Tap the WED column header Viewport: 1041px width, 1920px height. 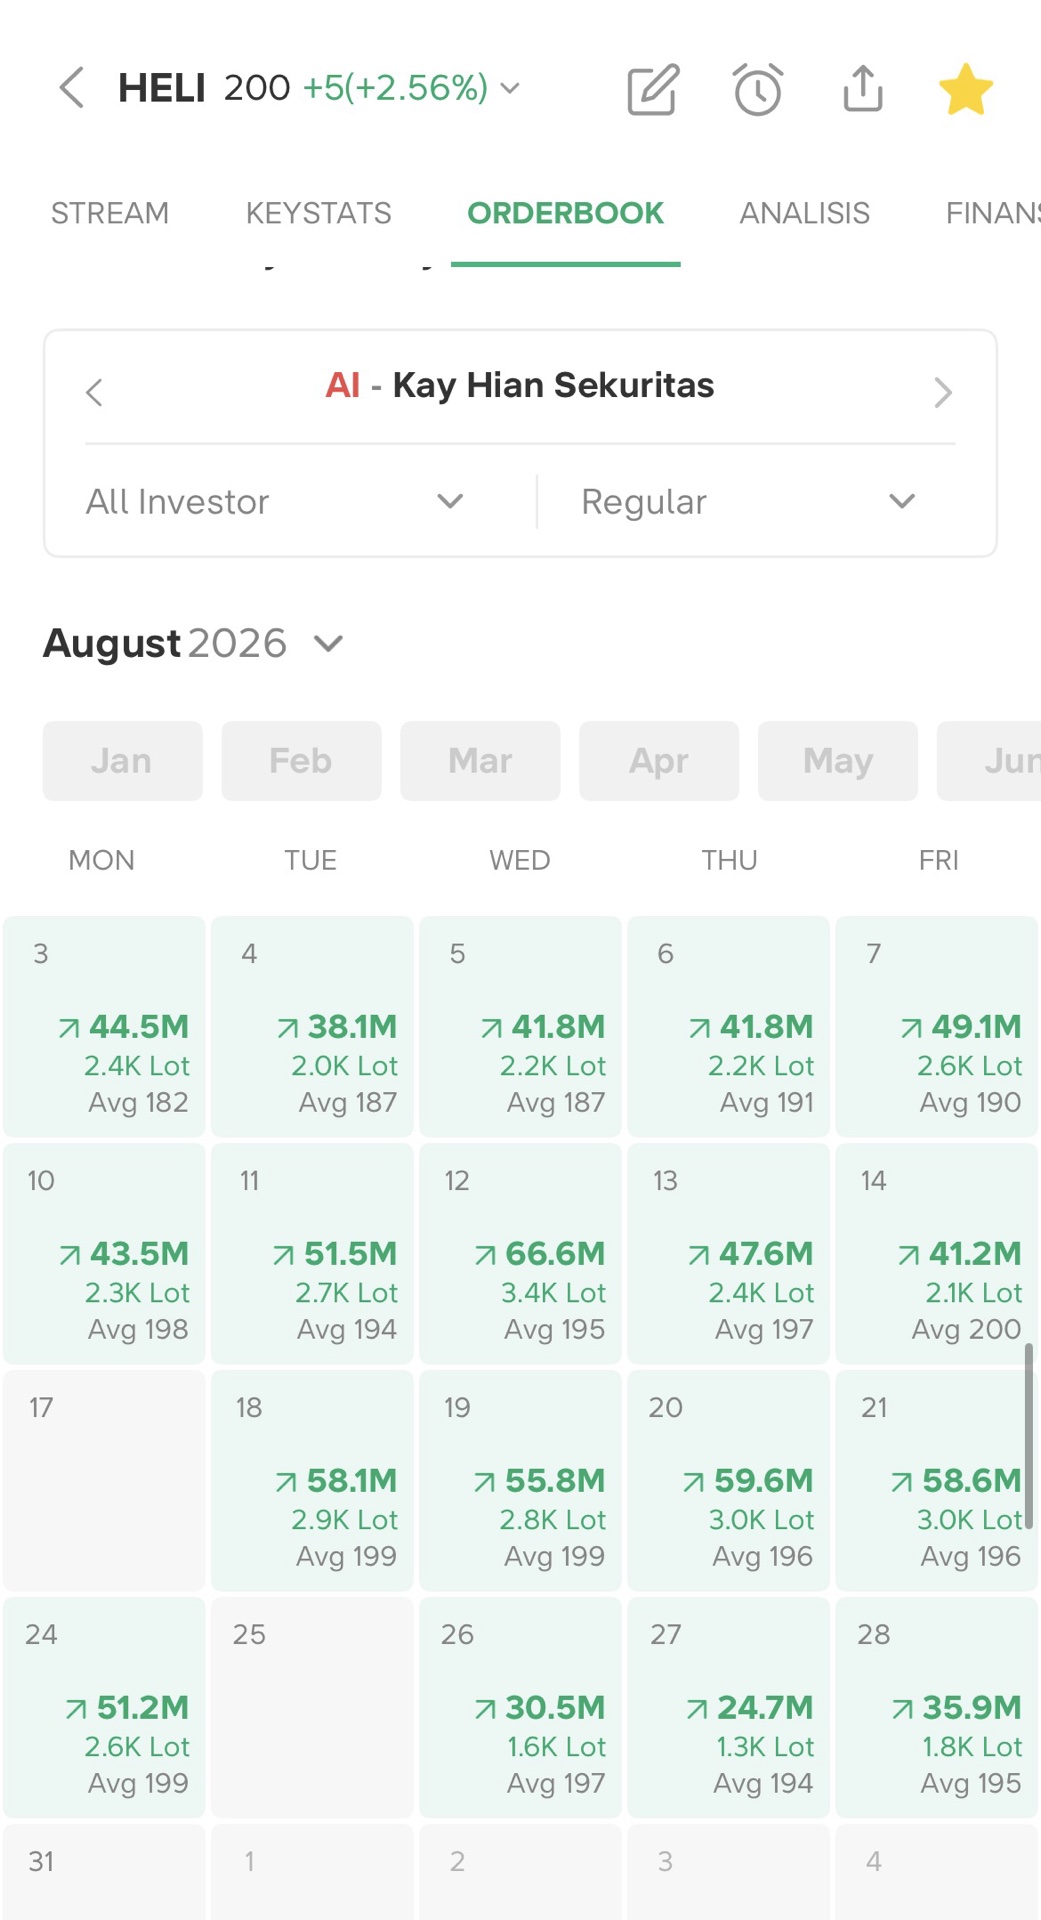click(x=519, y=860)
